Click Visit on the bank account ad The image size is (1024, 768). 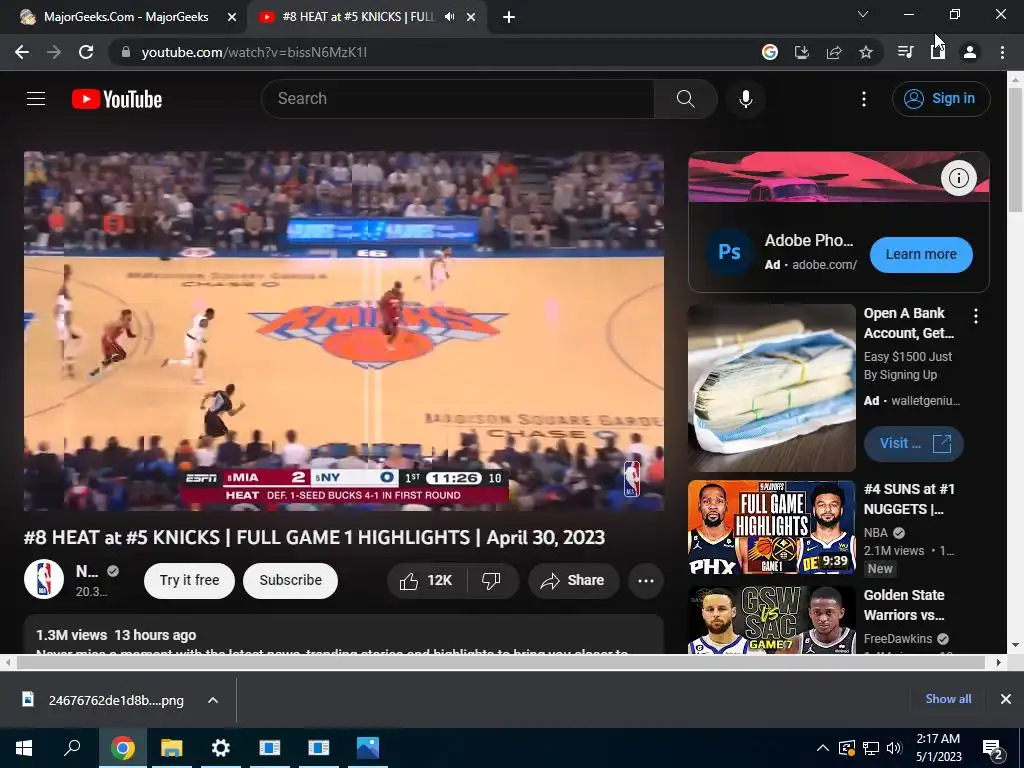point(914,444)
